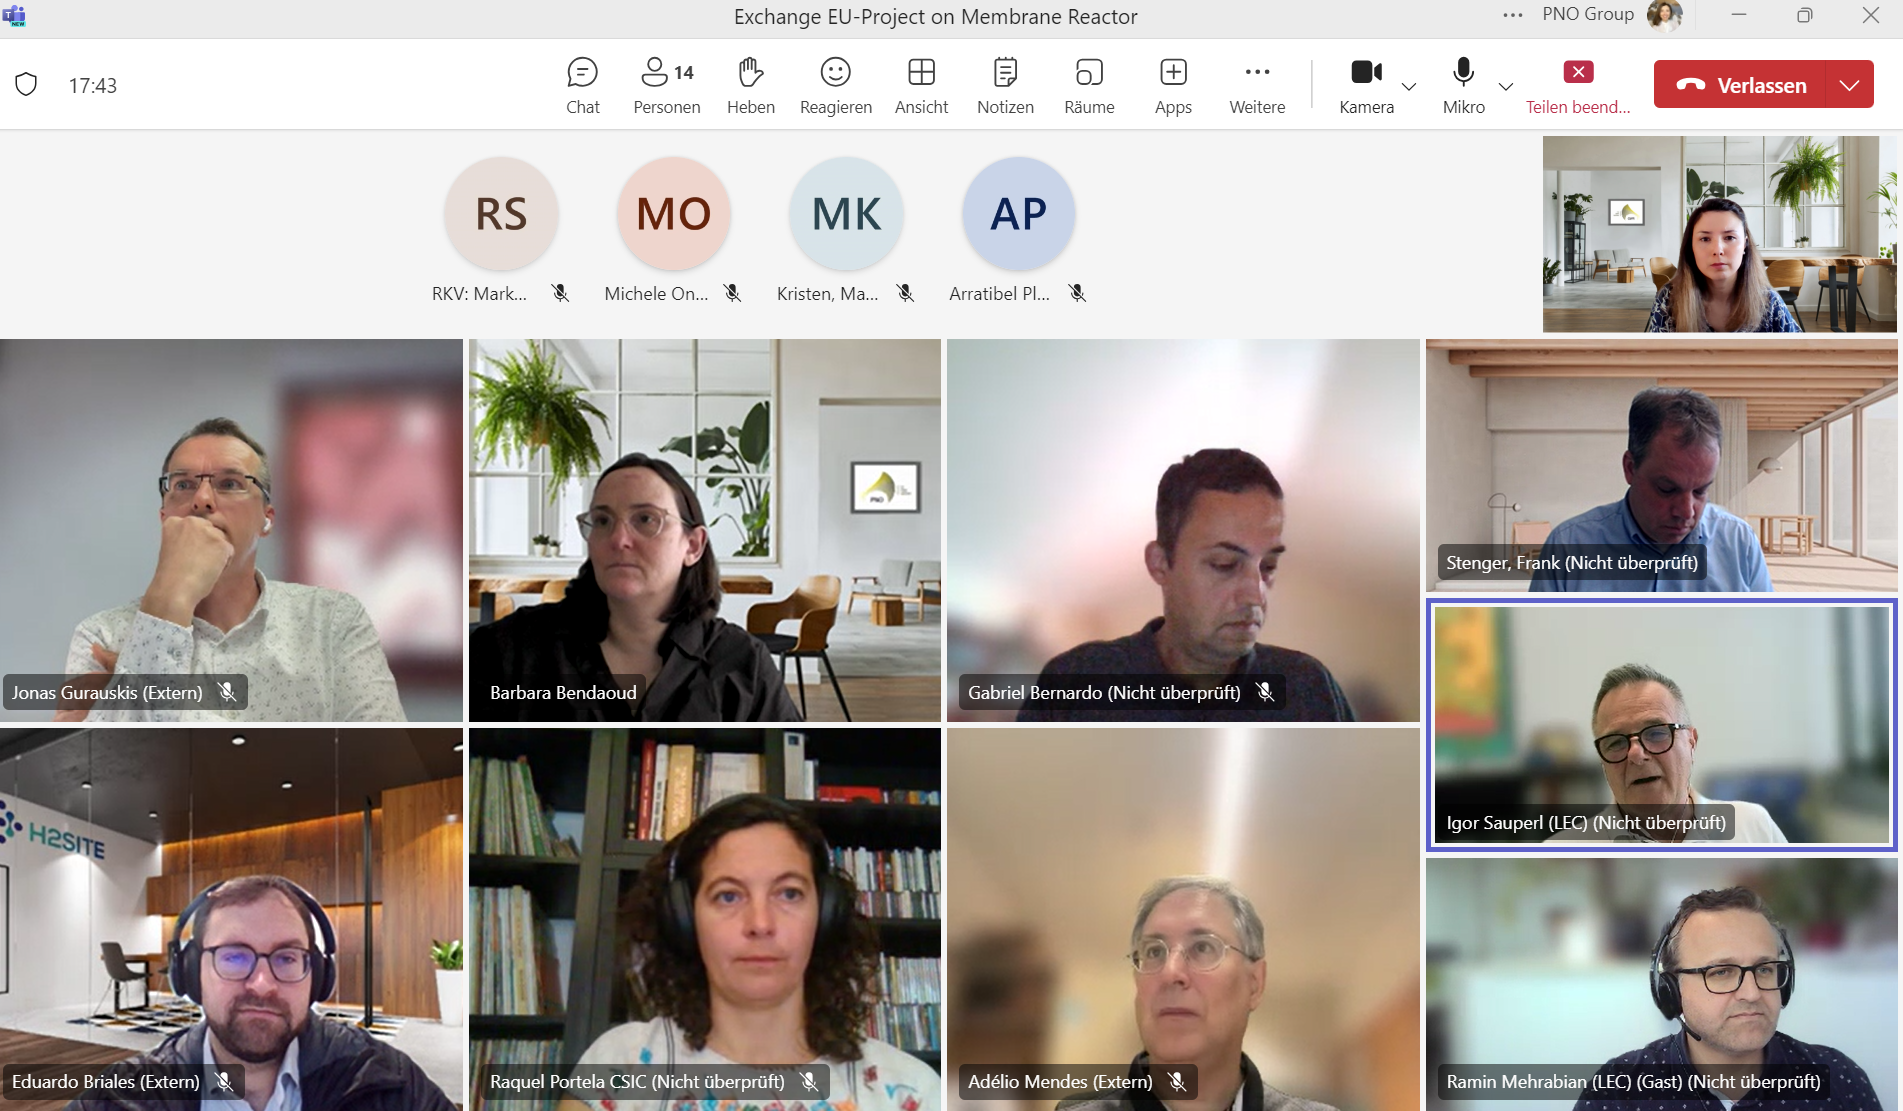Click the Ramin Mehrabian name label
The height and width of the screenshot is (1111, 1903).
pyautogui.click(x=1633, y=1081)
